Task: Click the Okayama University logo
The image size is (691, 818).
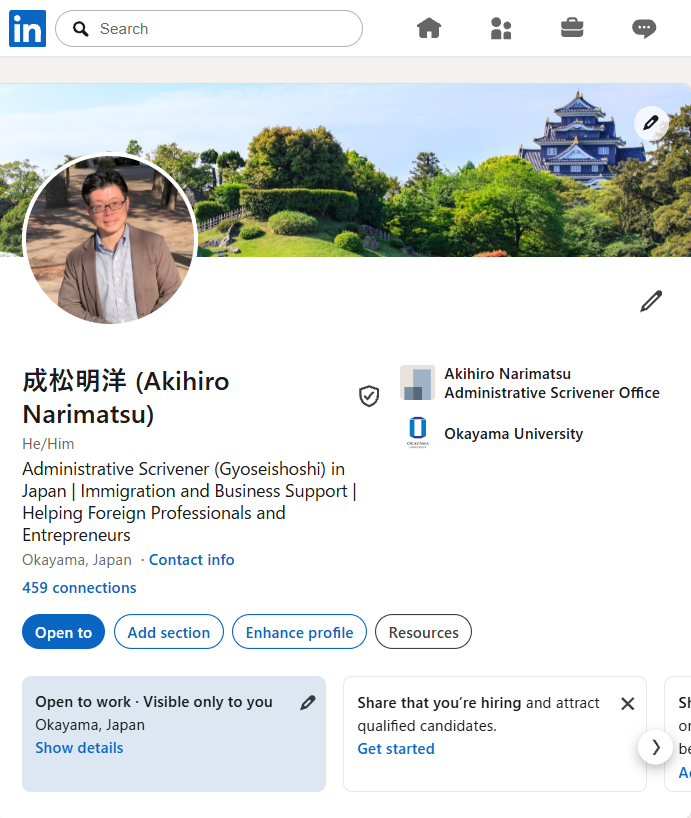Action: [x=417, y=433]
